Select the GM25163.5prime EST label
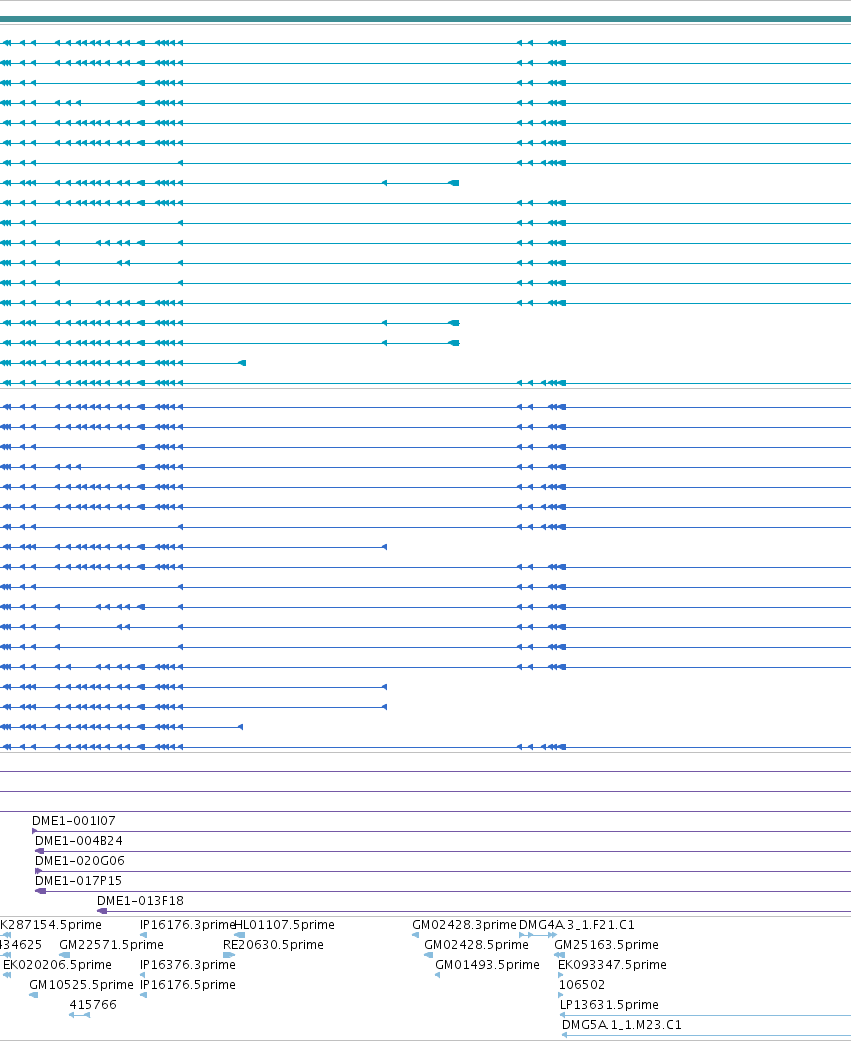This screenshot has width=851, height=1041. [607, 944]
